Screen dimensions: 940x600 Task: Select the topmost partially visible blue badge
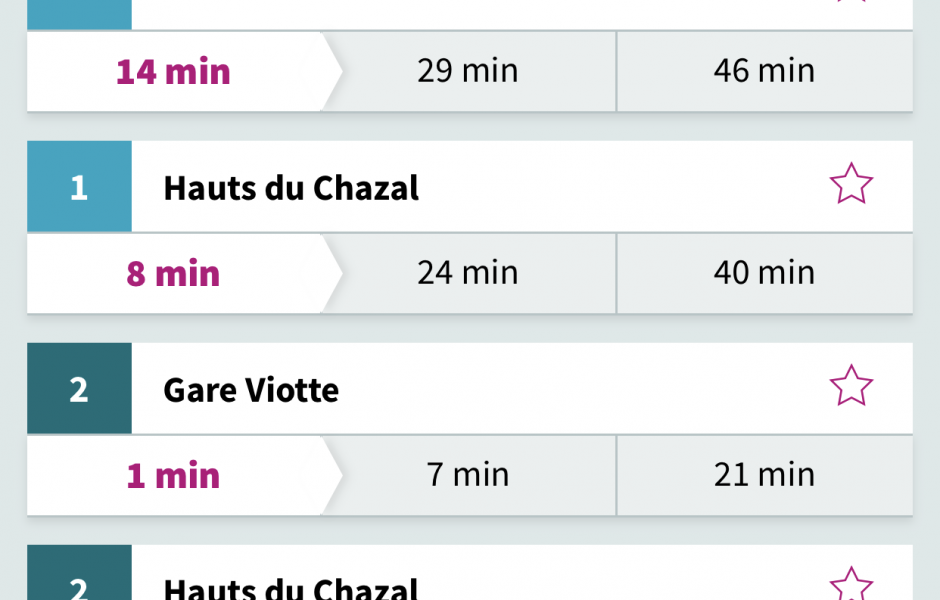point(79,14)
